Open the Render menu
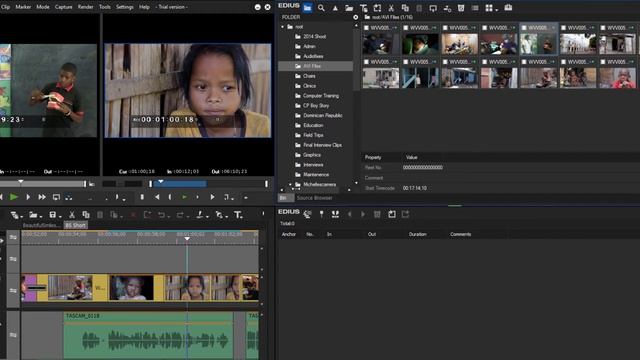Image resolution: width=640 pixels, height=360 pixels. pos(85,7)
